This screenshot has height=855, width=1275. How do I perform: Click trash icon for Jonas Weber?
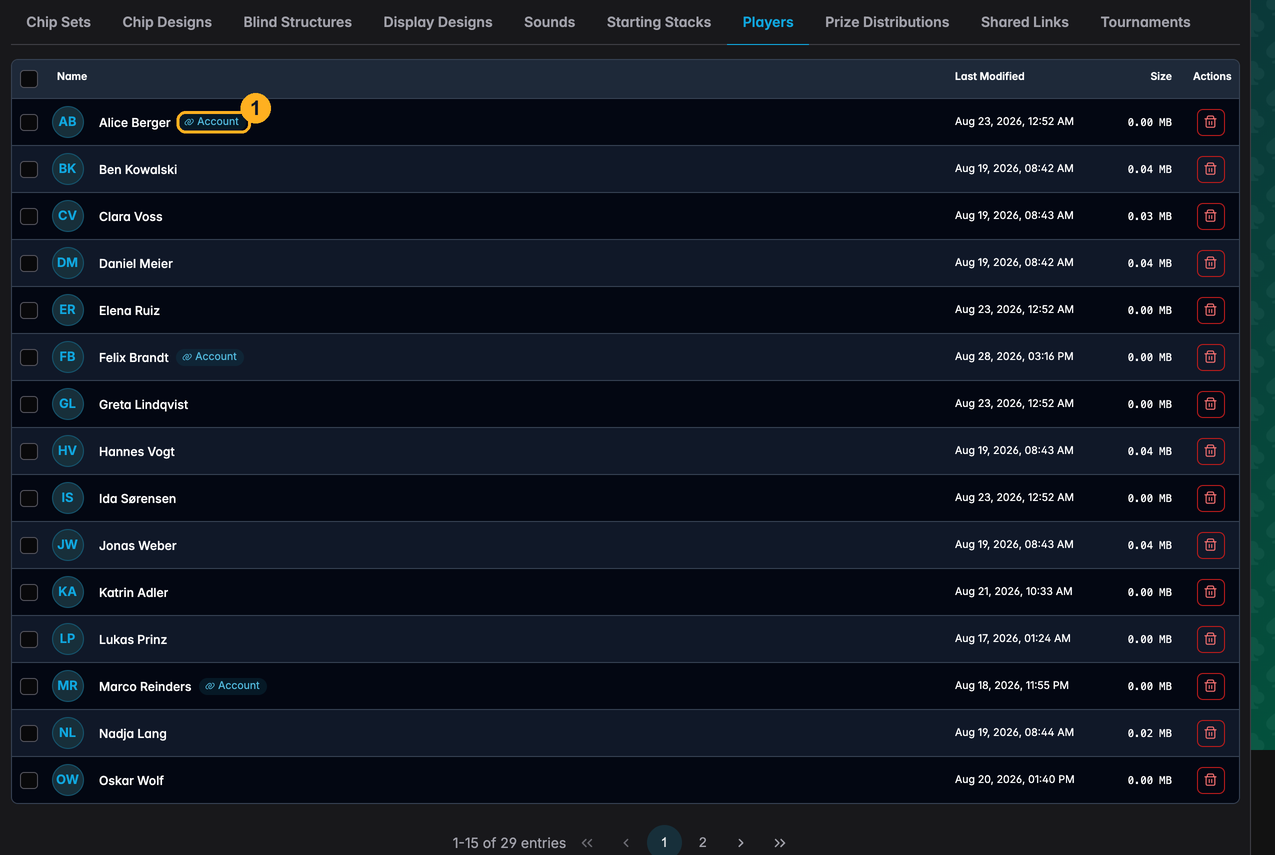click(x=1210, y=545)
